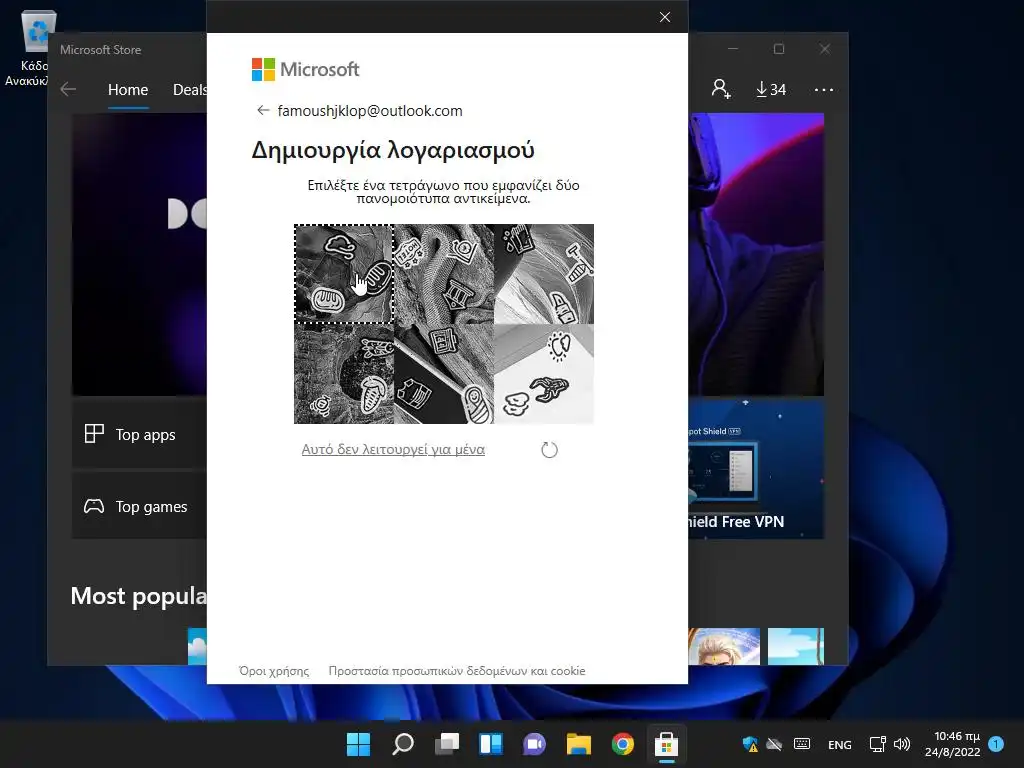Viewport: 1024px width, 768px height.
Task: Open the Windows Security tray icon
Action: [x=750, y=744]
